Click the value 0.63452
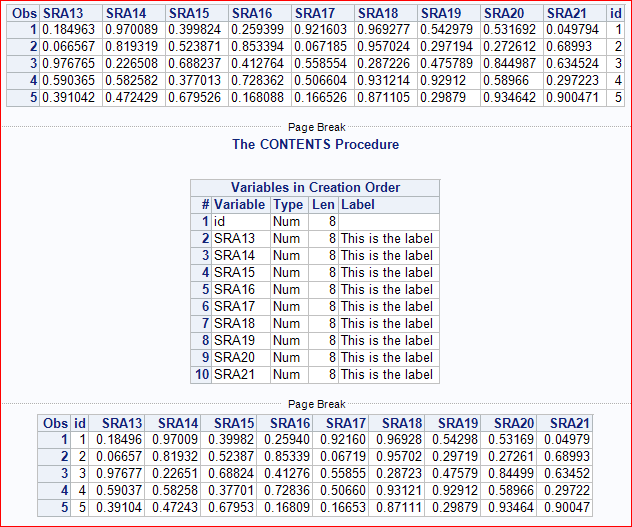 (x=567, y=473)
